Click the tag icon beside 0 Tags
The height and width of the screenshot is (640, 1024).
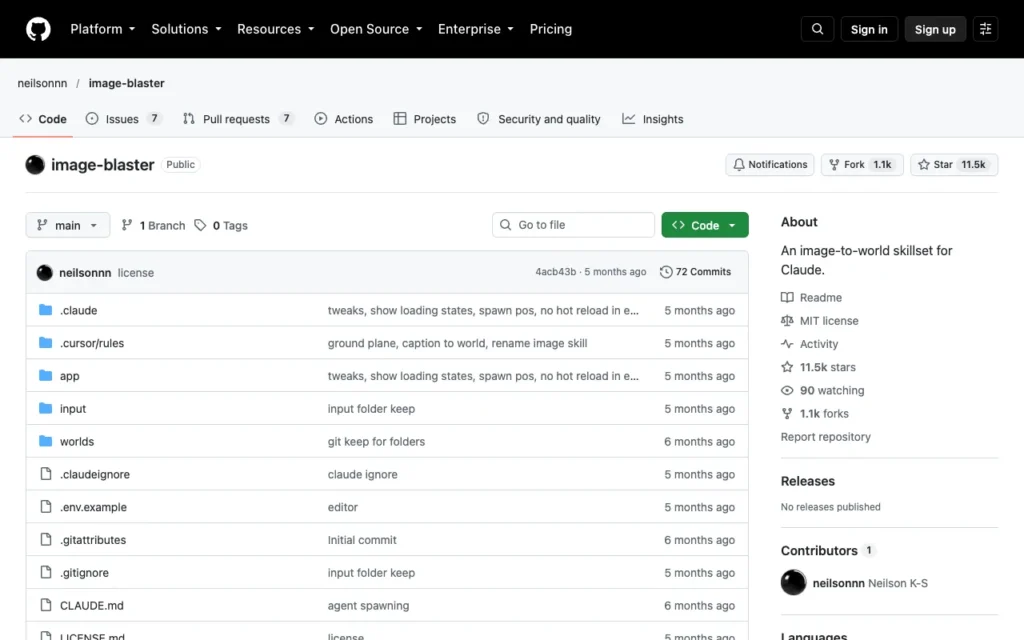pyautogui.click(x=200, y=225)
